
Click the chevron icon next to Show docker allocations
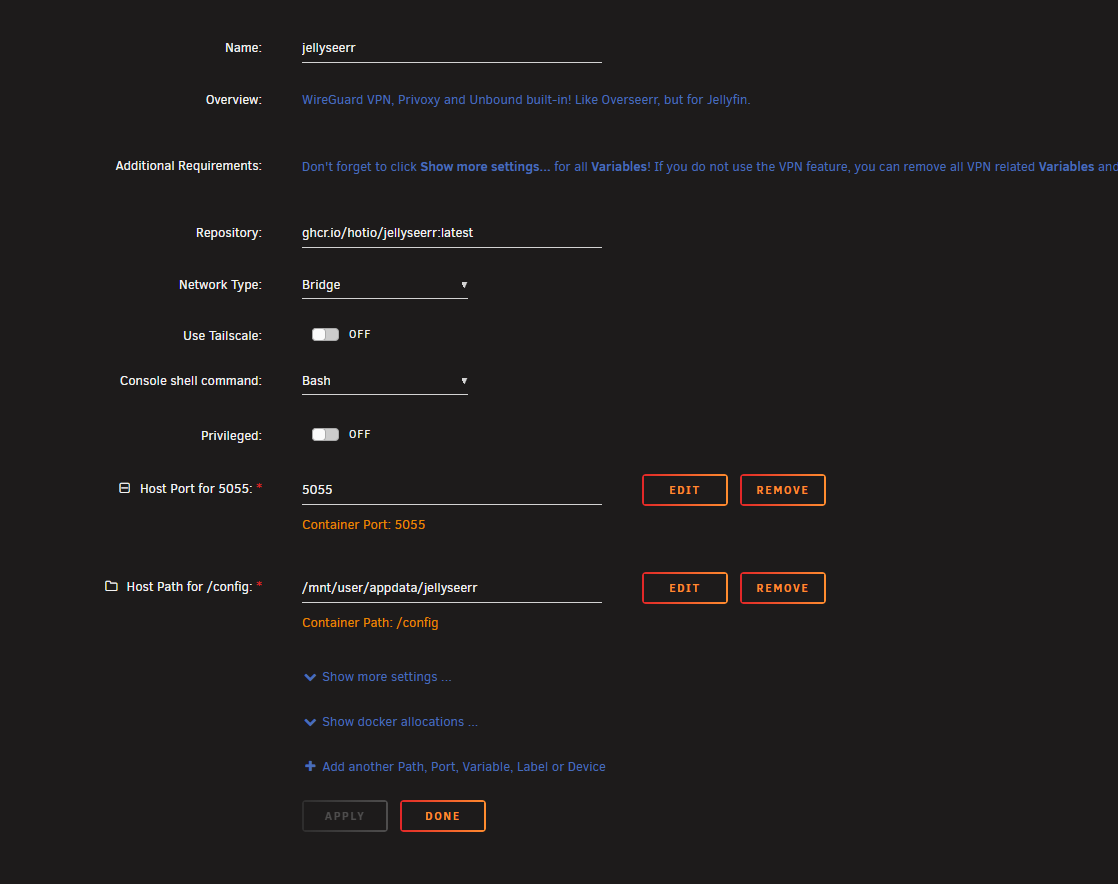310,722
